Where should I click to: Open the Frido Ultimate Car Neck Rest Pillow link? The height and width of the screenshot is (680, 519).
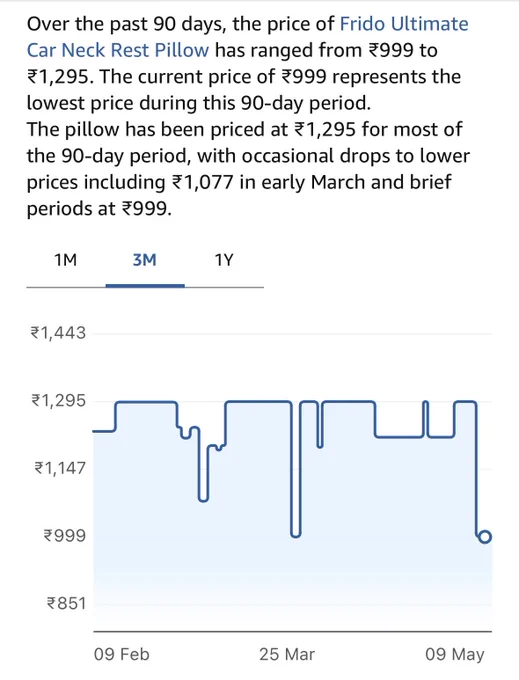point(247,37)
